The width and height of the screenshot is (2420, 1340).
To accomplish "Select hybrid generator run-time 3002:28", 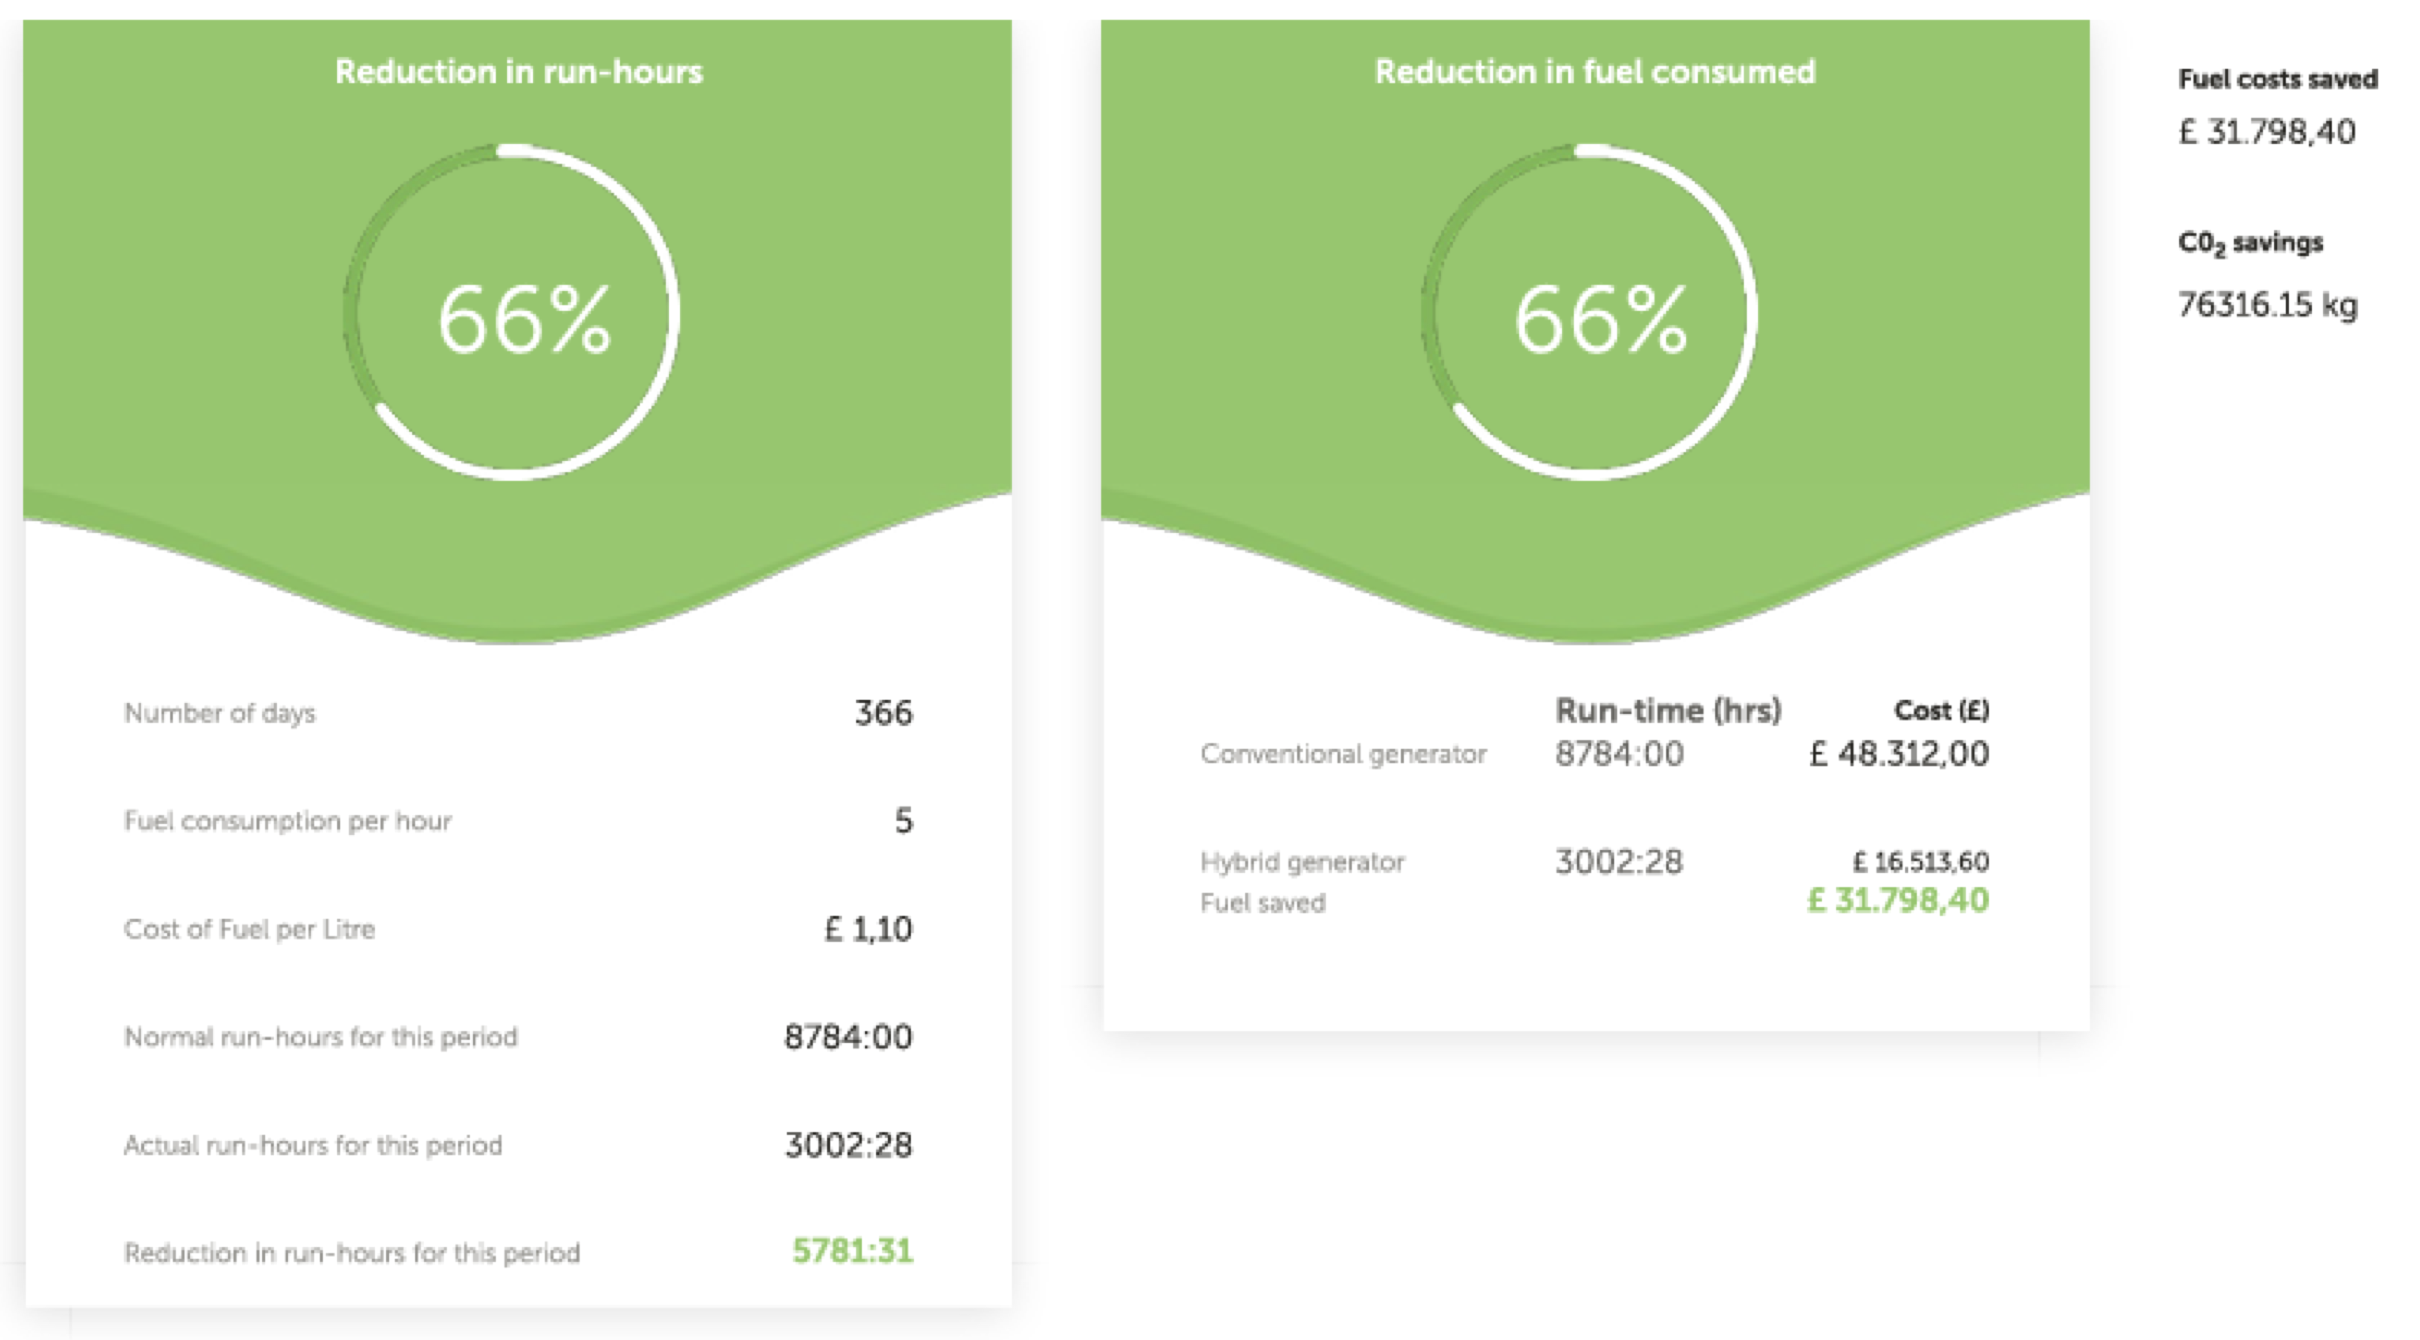I will click(x=1619, y=861).
